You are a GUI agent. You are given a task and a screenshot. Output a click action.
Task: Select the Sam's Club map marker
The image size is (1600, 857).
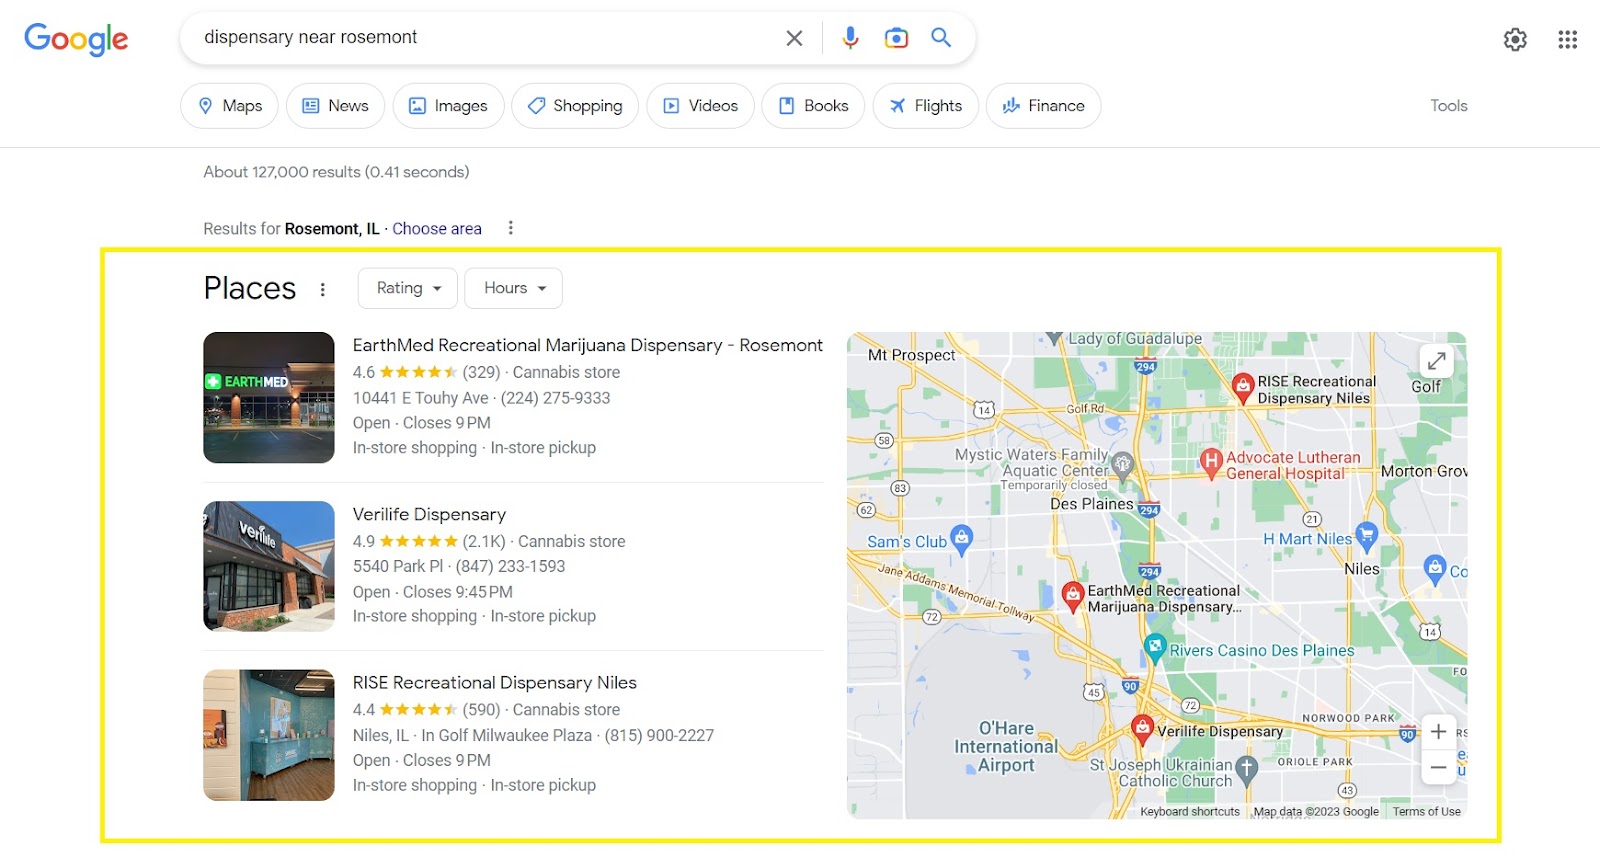(x=961, y=538)
